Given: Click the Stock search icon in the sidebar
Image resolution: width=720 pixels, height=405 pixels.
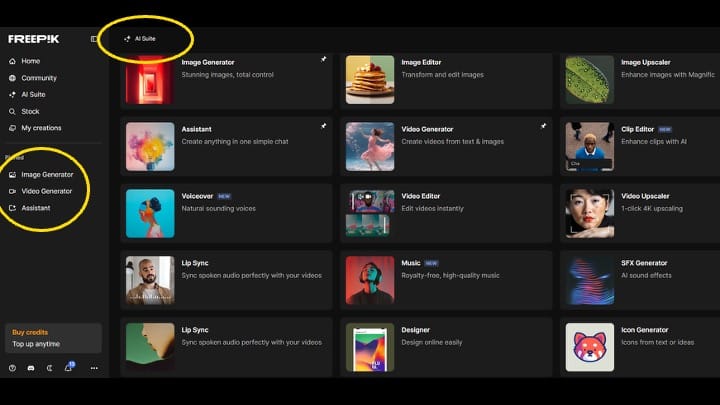Looking at the screenshot, I should (12, 111).
